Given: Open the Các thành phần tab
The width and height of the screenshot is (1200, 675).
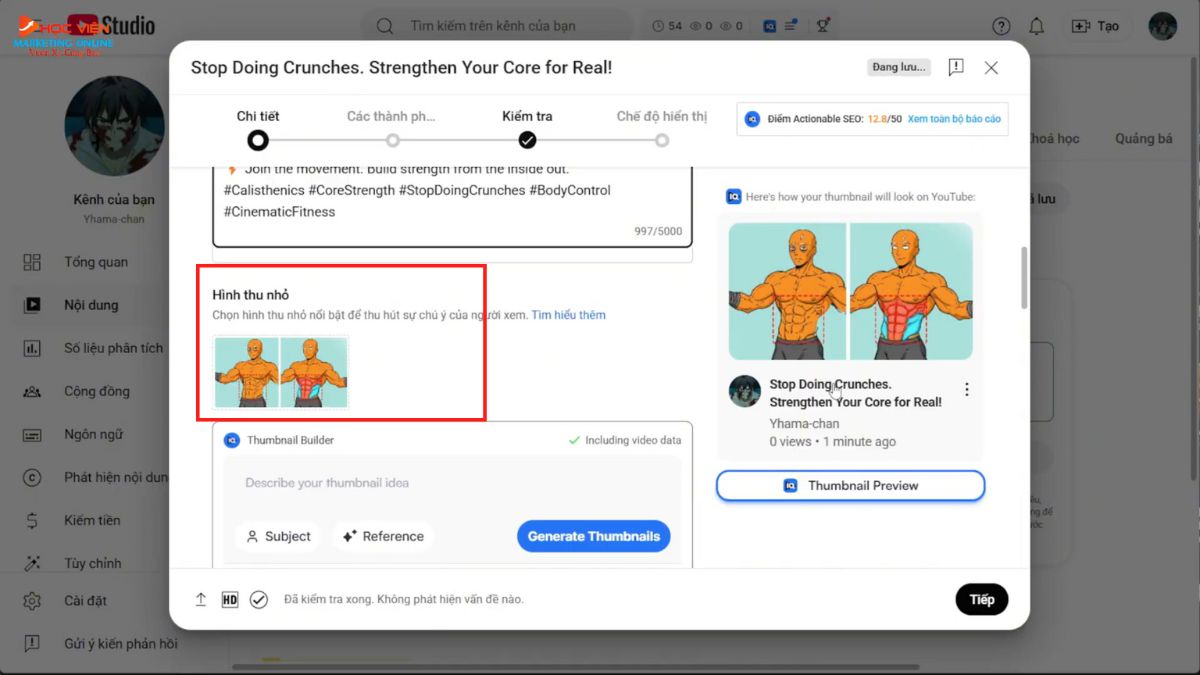Looking at the screenshot, I should pos(392,116).
